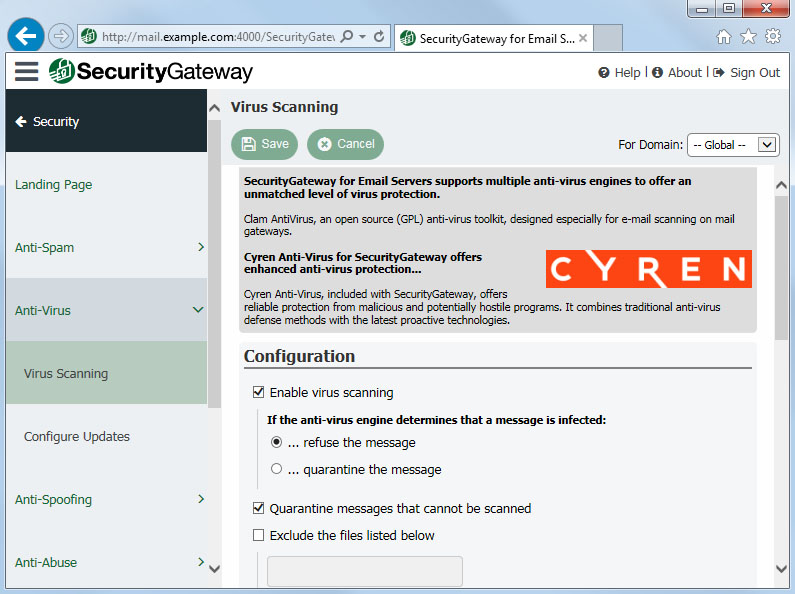Save the virus scanning settings
The width and height of the screenshot is (795, 594).
(x=264, y=144)
